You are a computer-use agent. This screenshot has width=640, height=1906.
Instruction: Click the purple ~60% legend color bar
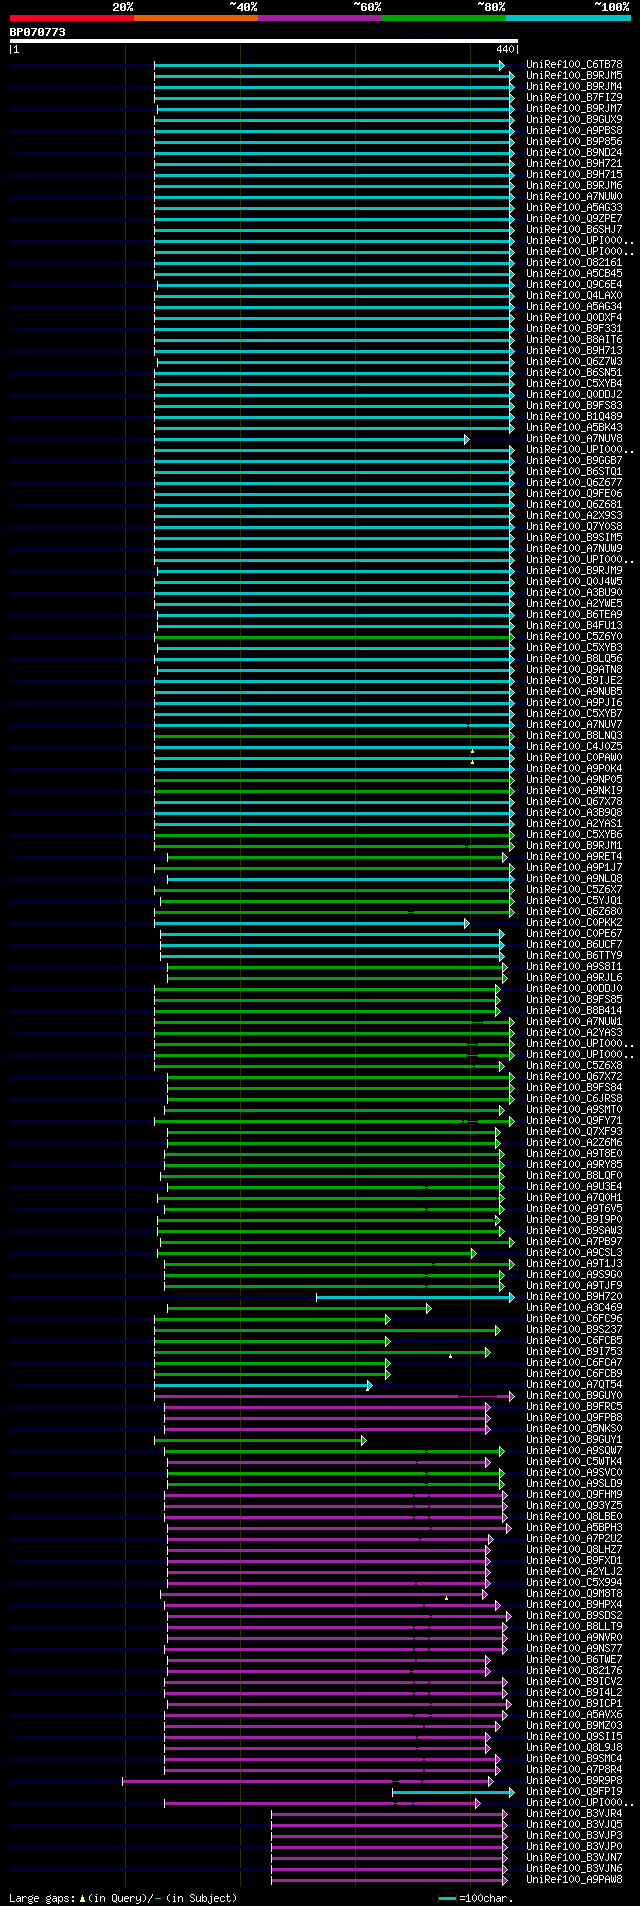point(320,18)
